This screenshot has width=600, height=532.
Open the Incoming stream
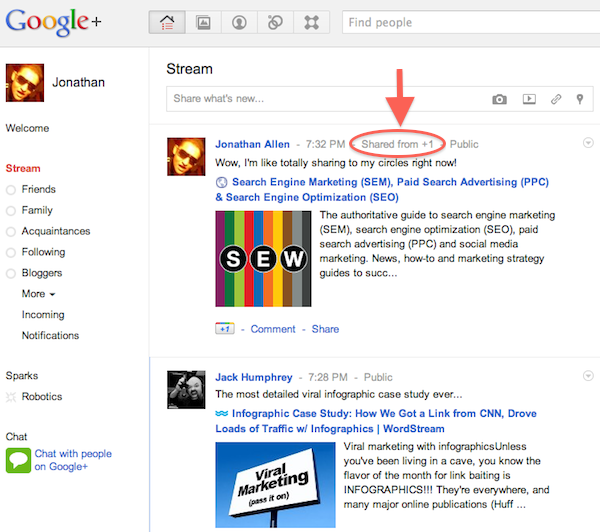(43, 315)
